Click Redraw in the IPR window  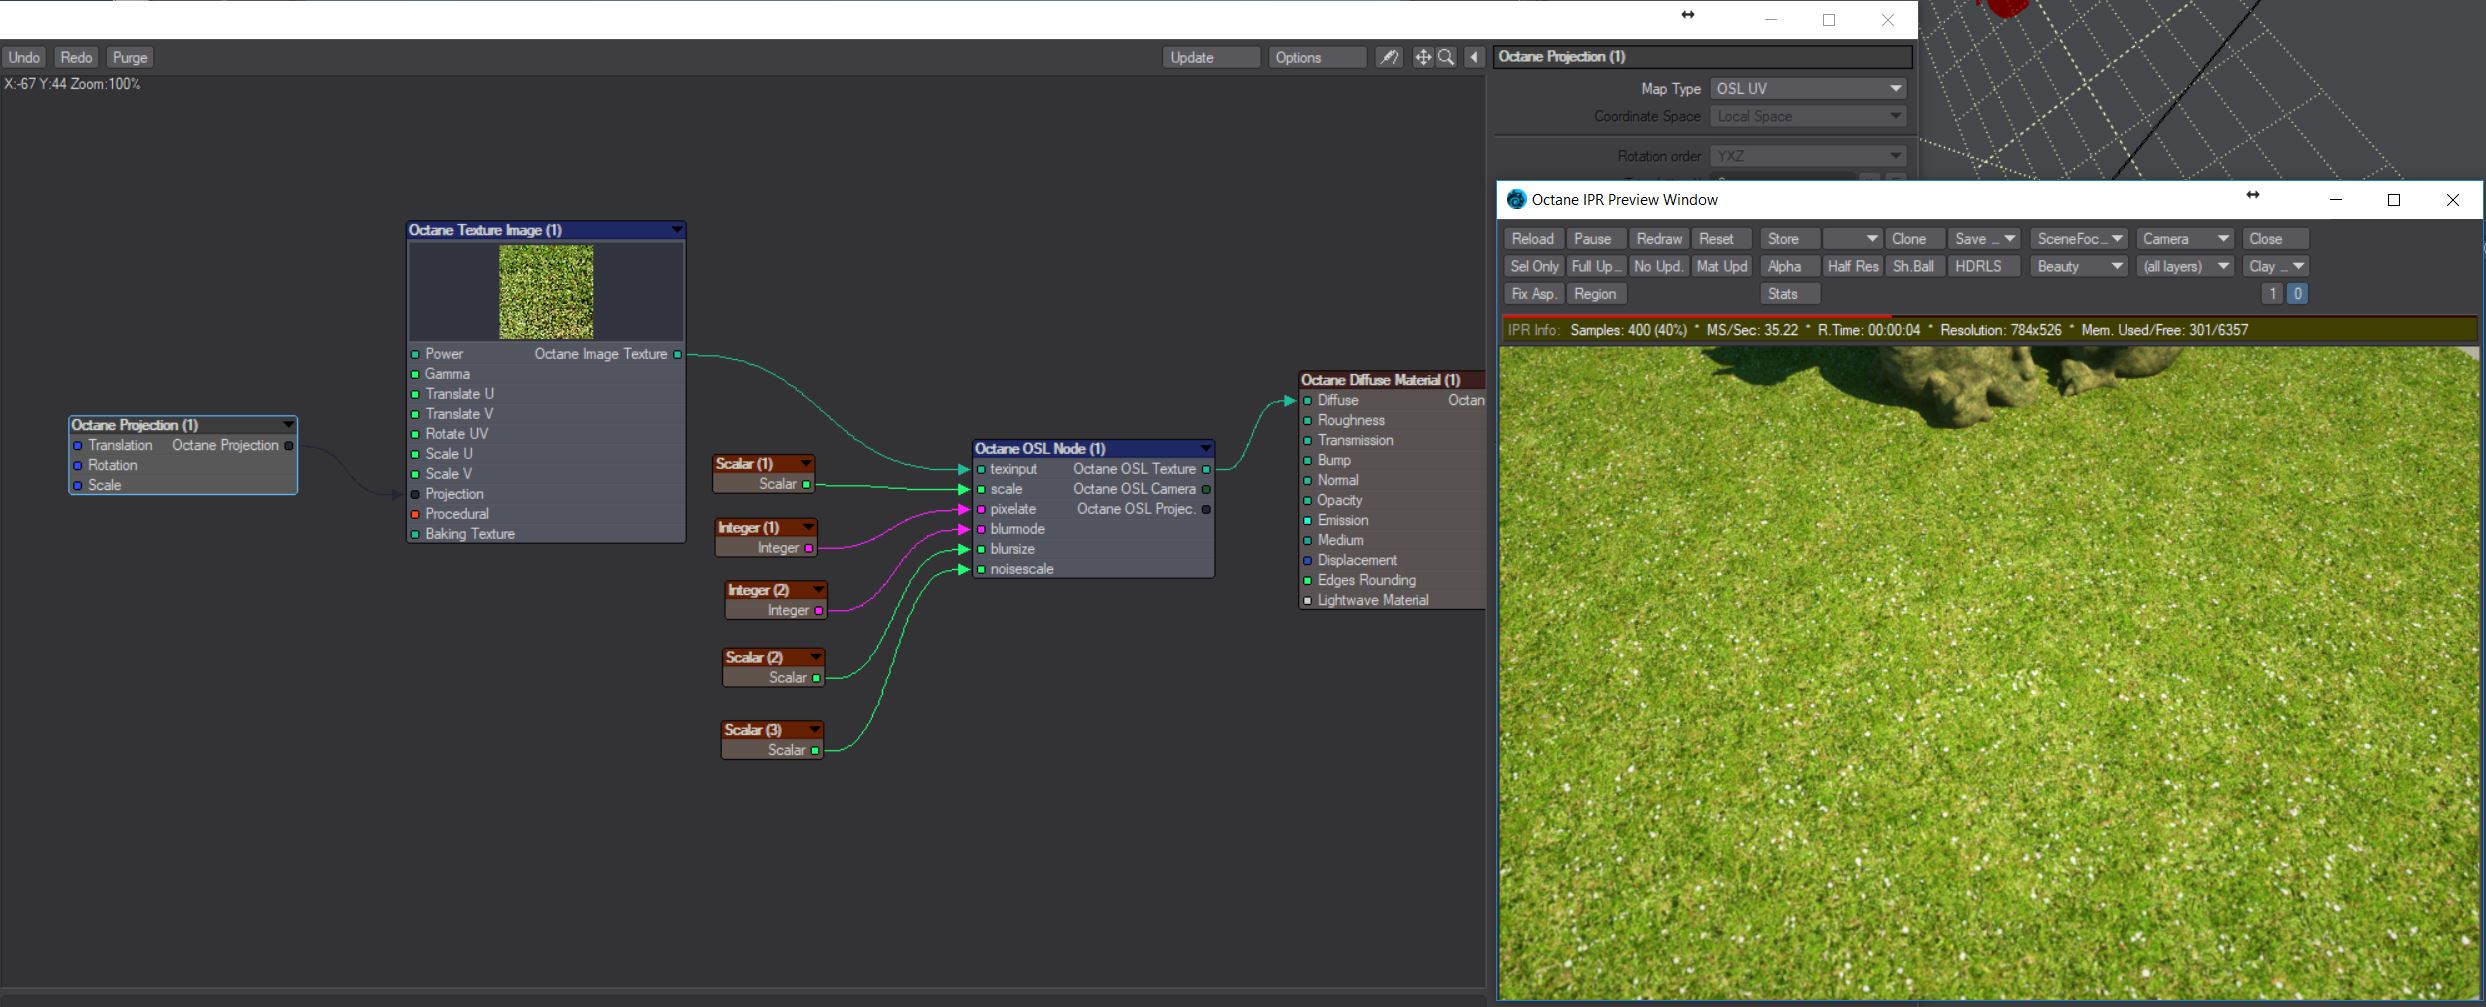tap(1659, 239)
